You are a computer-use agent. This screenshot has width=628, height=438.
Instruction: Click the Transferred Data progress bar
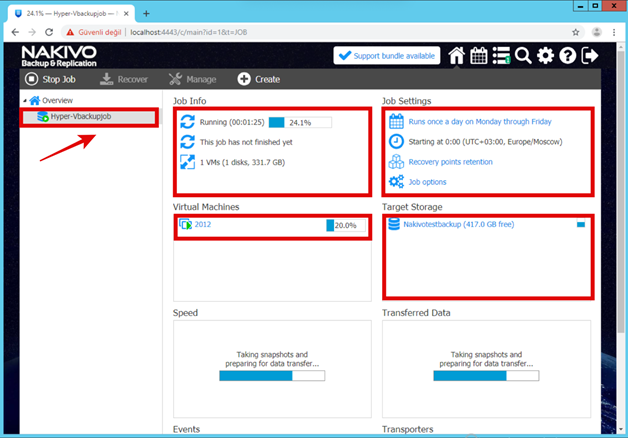click(486, 376)
